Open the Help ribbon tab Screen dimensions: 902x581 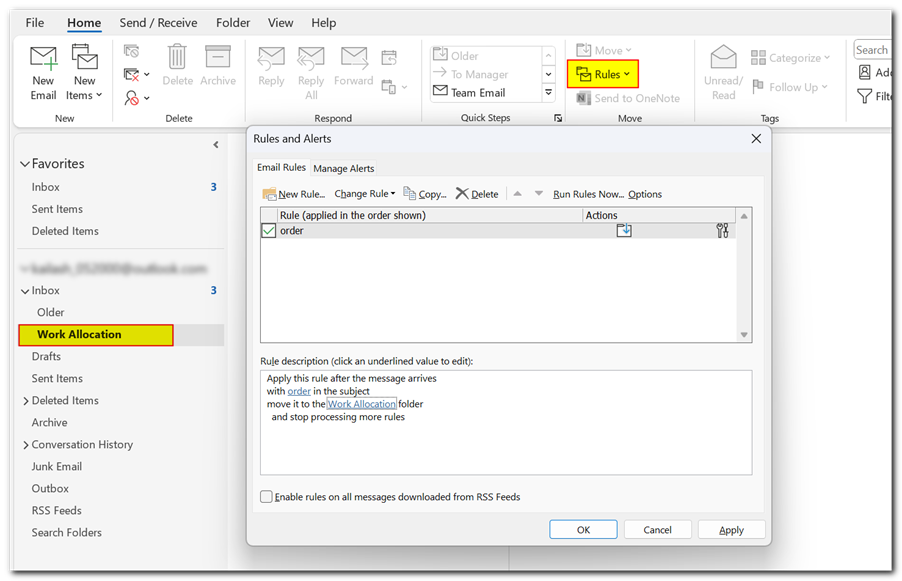pyautogui.click(x=323, y=23)
